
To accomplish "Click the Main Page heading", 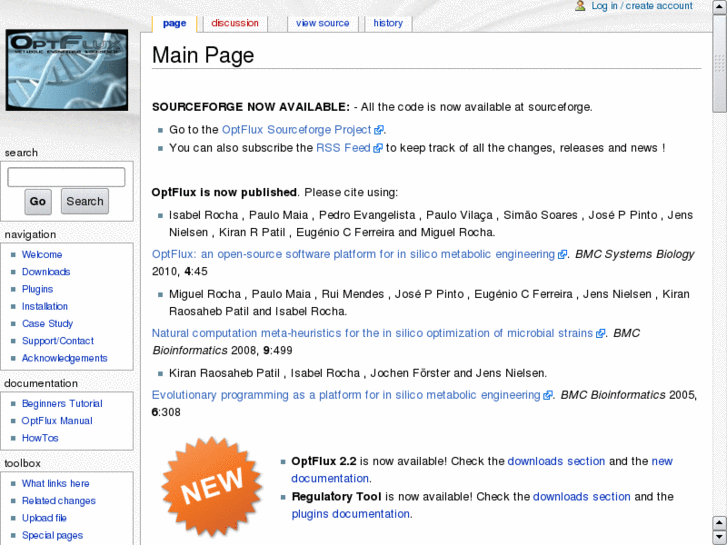I will (x=203, y=55).
